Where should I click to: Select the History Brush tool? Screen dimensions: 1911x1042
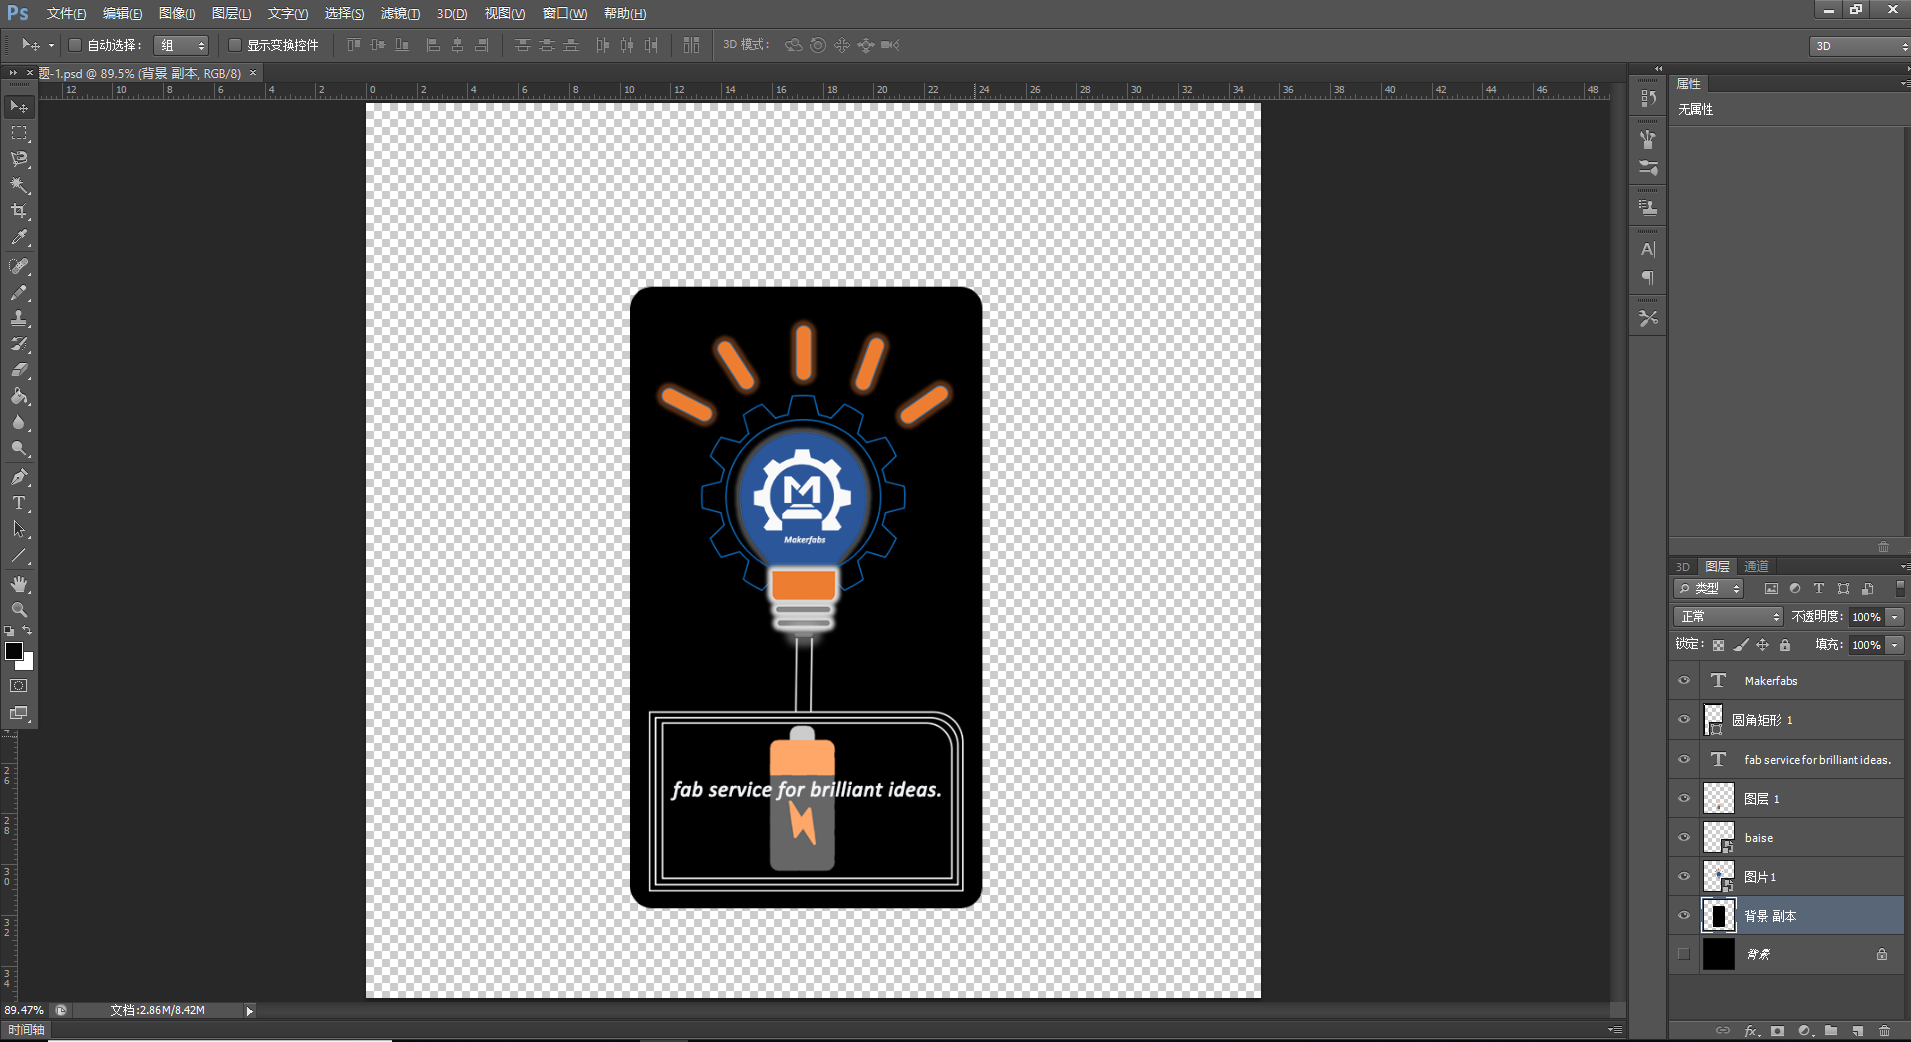pos(19,344)
